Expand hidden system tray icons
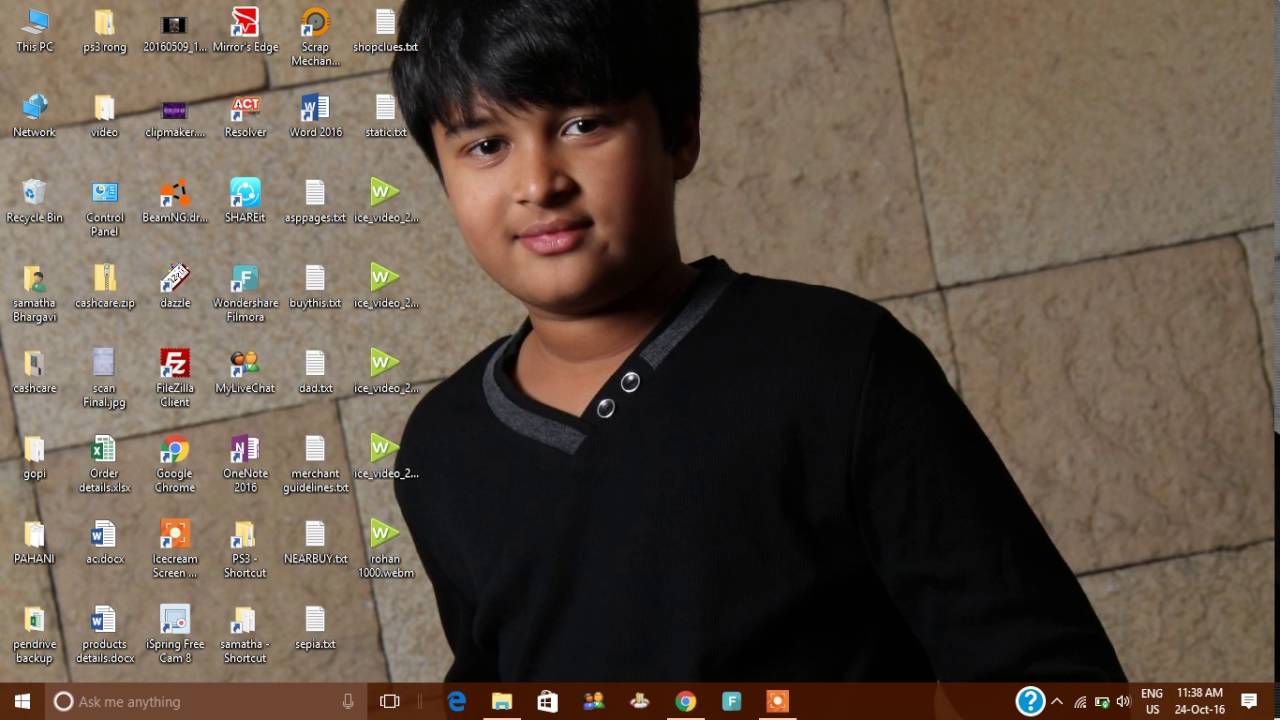 [1057, 702]
